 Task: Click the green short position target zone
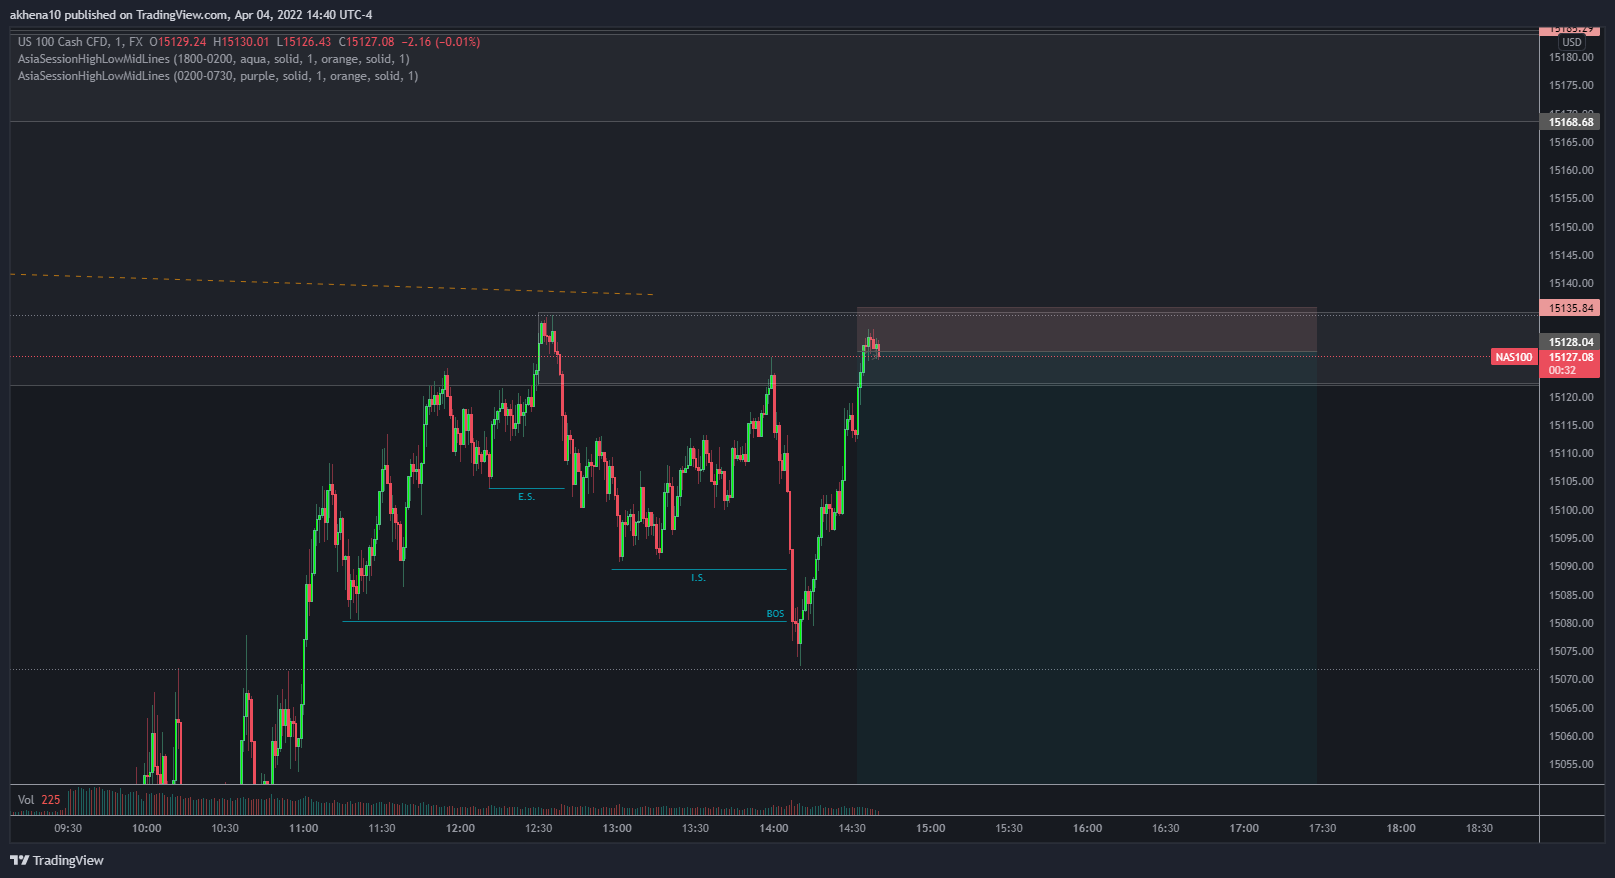click(x=1086, y=567)
